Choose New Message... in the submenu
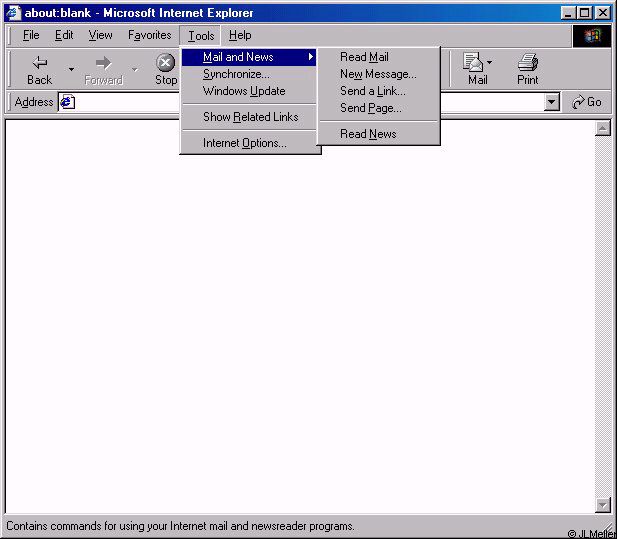This screenshot has width=617, height=539. point(379,74)
